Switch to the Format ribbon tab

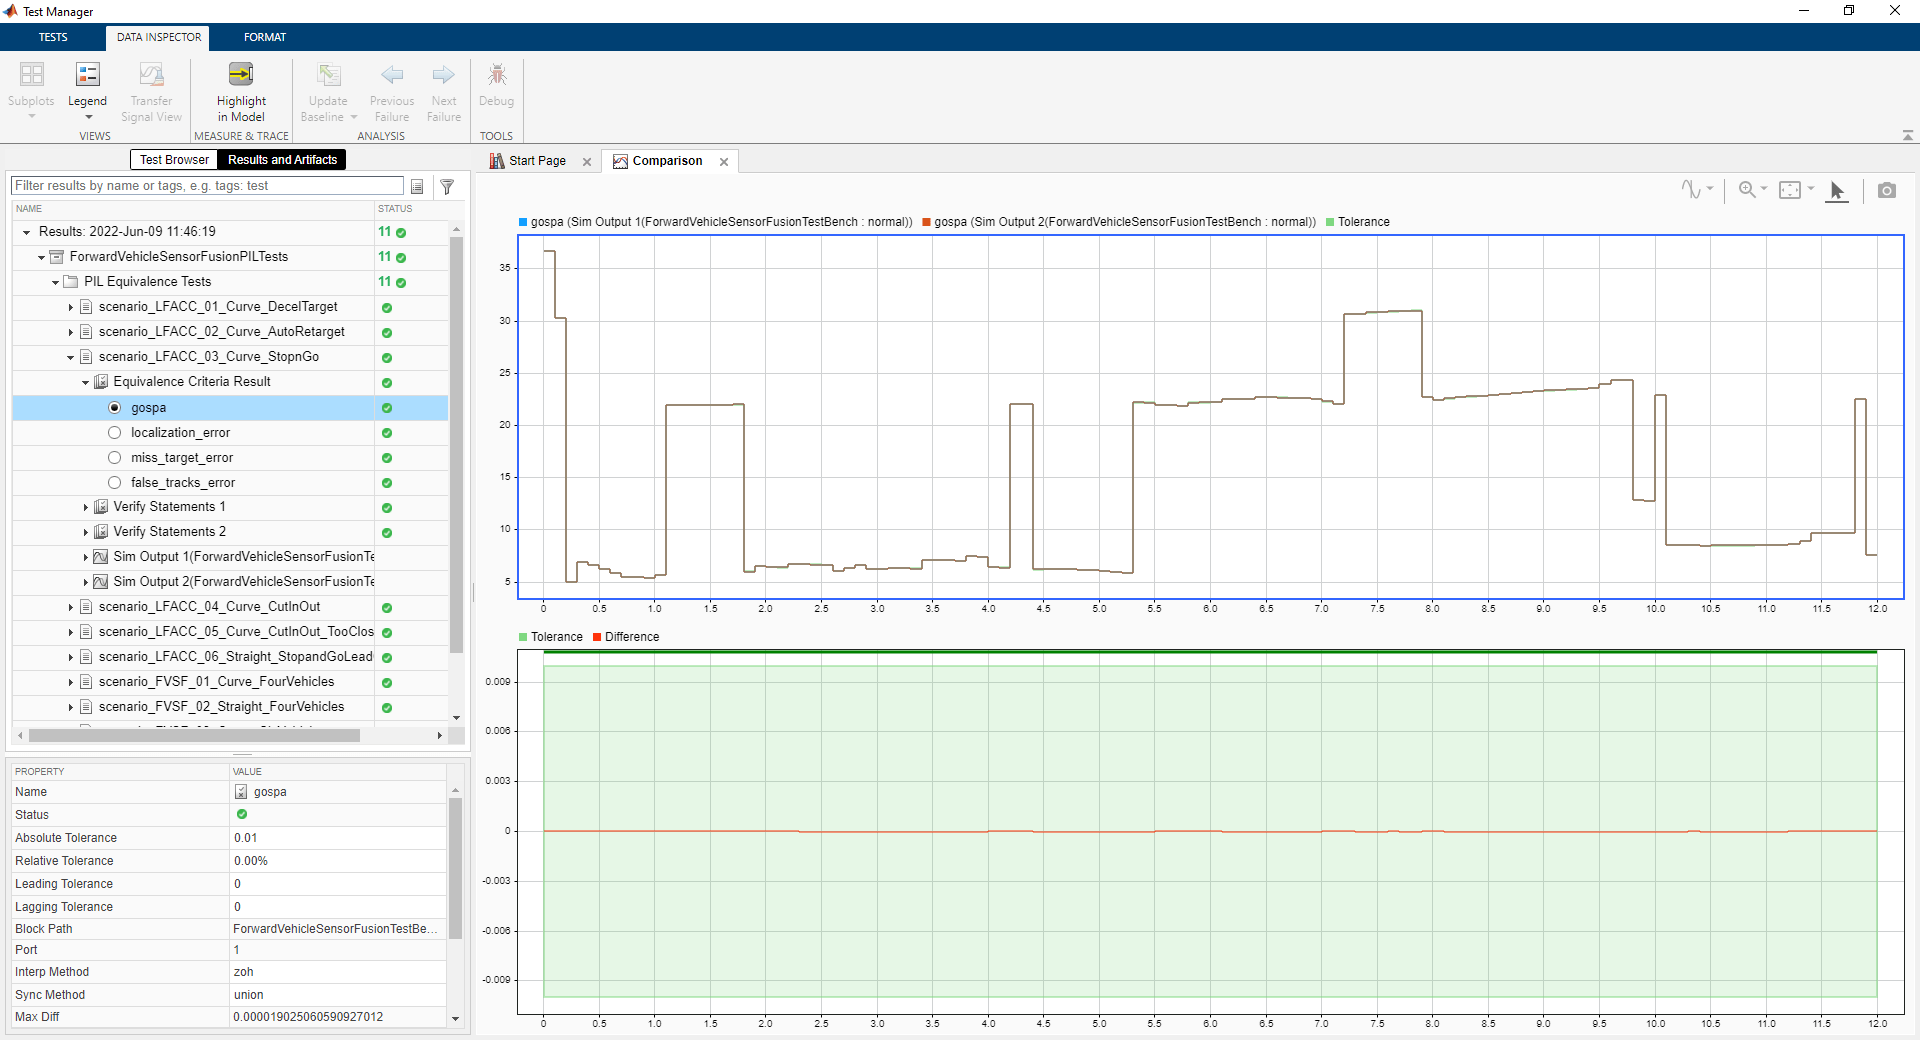[x=264, y=37]
